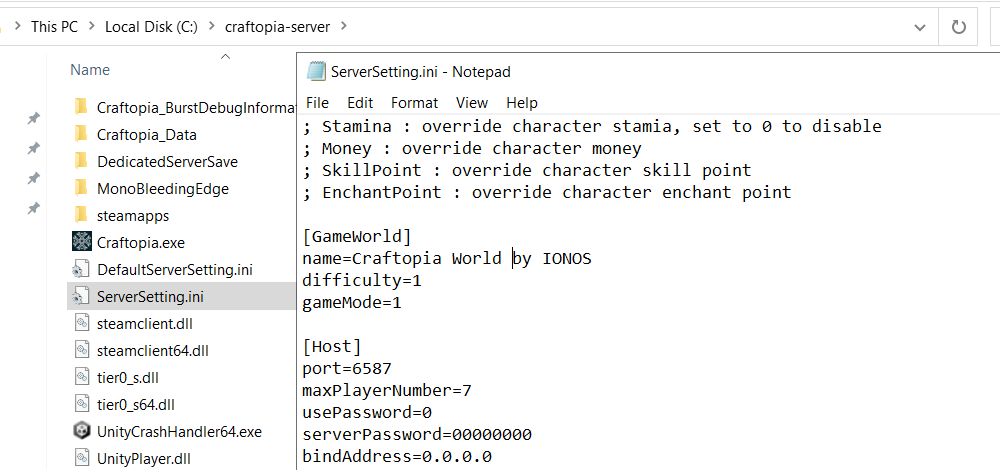This screenshot has width=1000, height=470.
Task: Click the steamapps folder icon
Action: coord(82,215)
